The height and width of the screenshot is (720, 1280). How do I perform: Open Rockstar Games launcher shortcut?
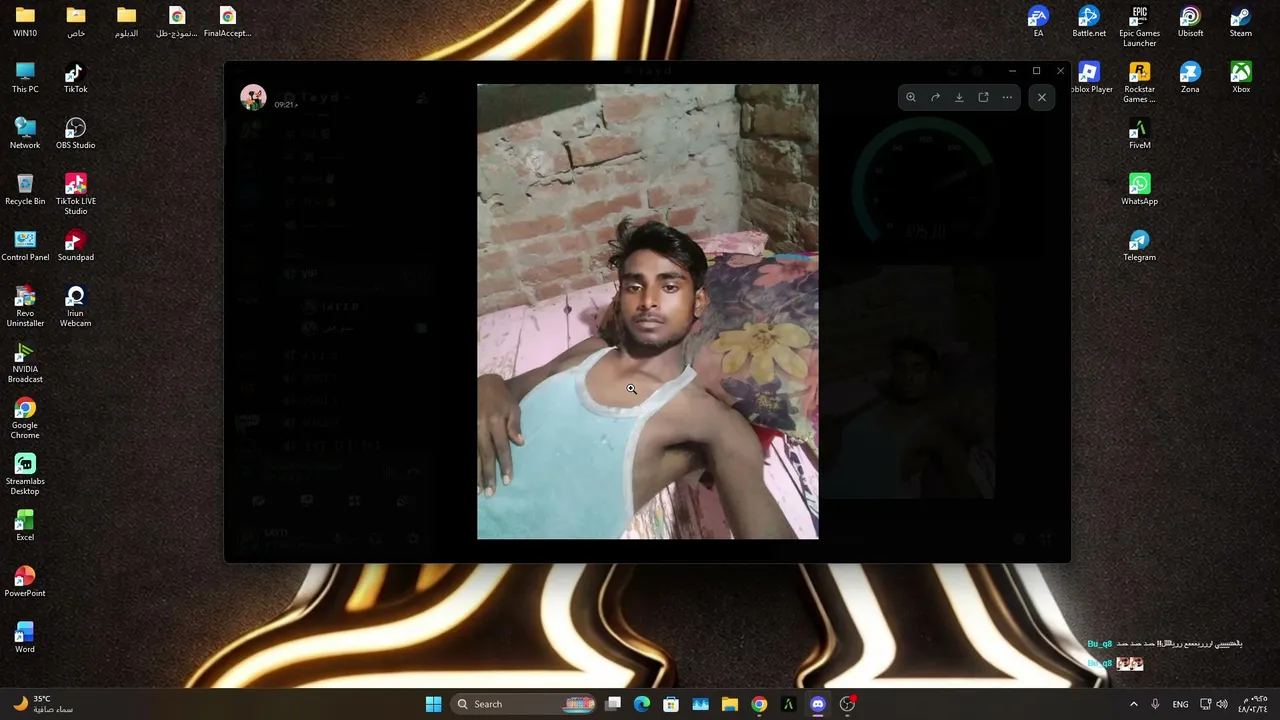(x=1140, y=82)
